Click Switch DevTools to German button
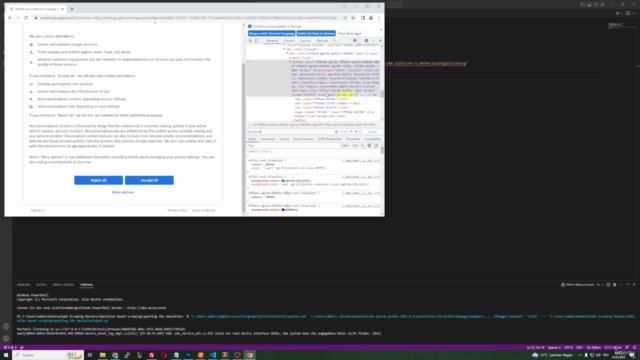 click(316, 33)
